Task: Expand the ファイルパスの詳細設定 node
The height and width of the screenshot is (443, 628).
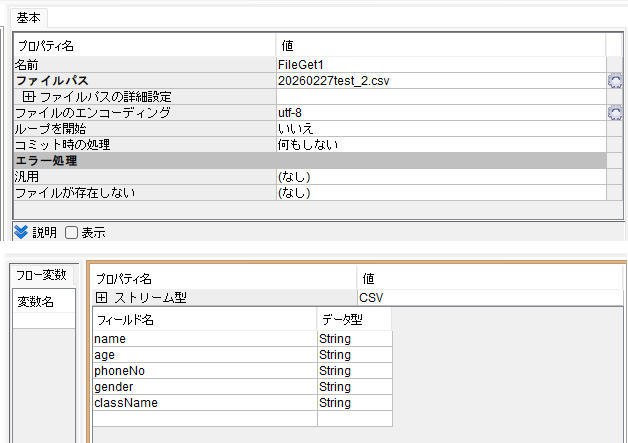Action: coord(29,97)
